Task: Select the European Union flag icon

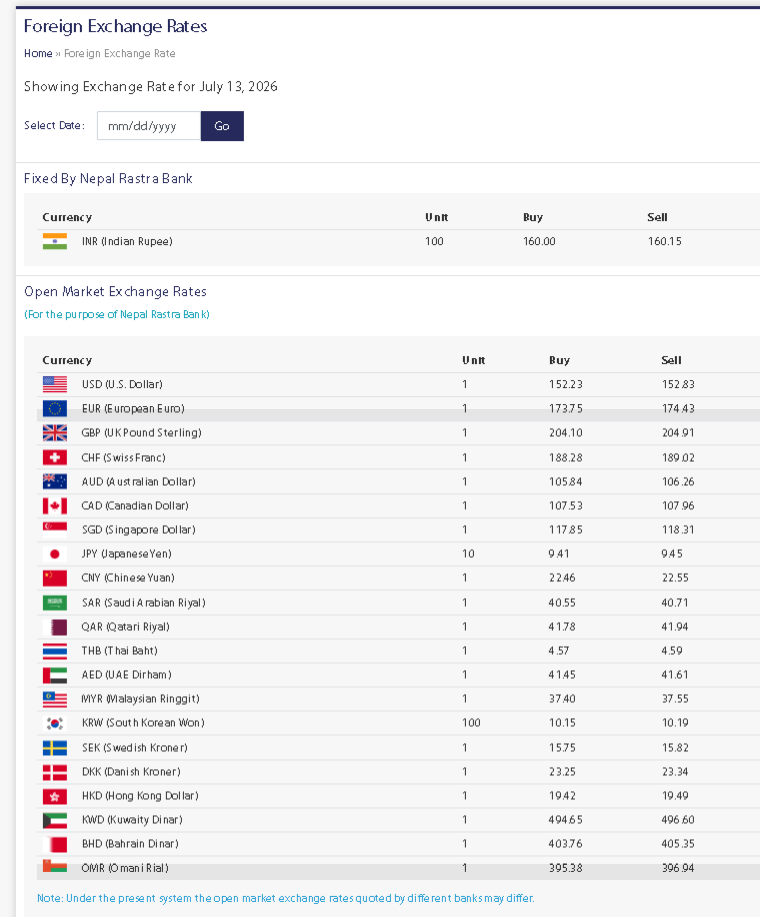Action: point(54,408)
